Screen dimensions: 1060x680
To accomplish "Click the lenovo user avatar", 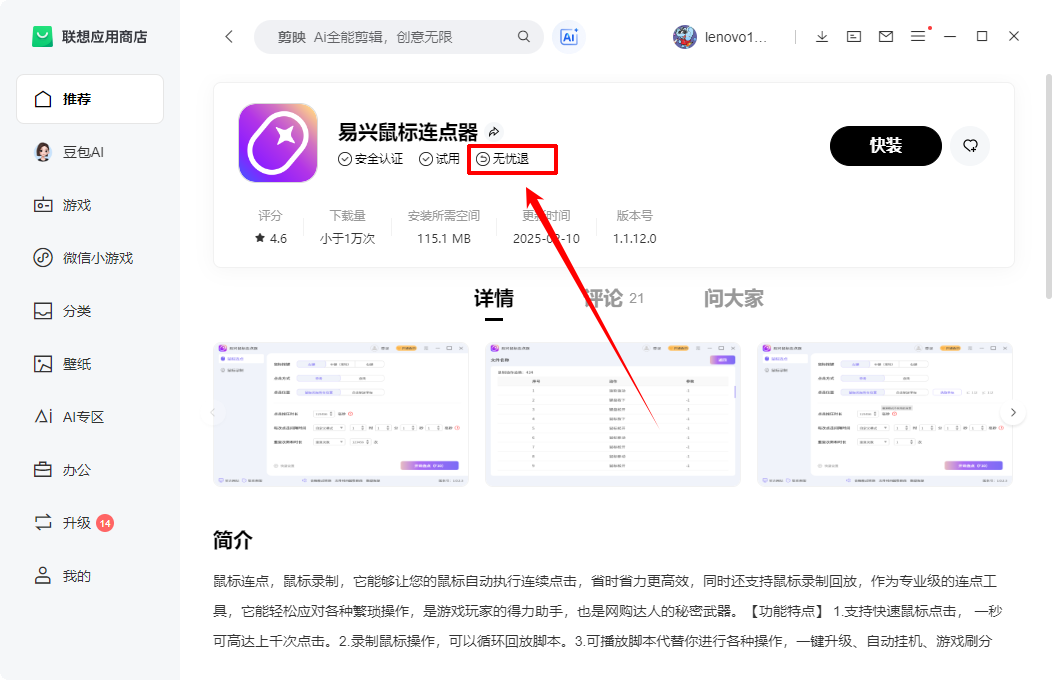I will (x=684, y=37).
